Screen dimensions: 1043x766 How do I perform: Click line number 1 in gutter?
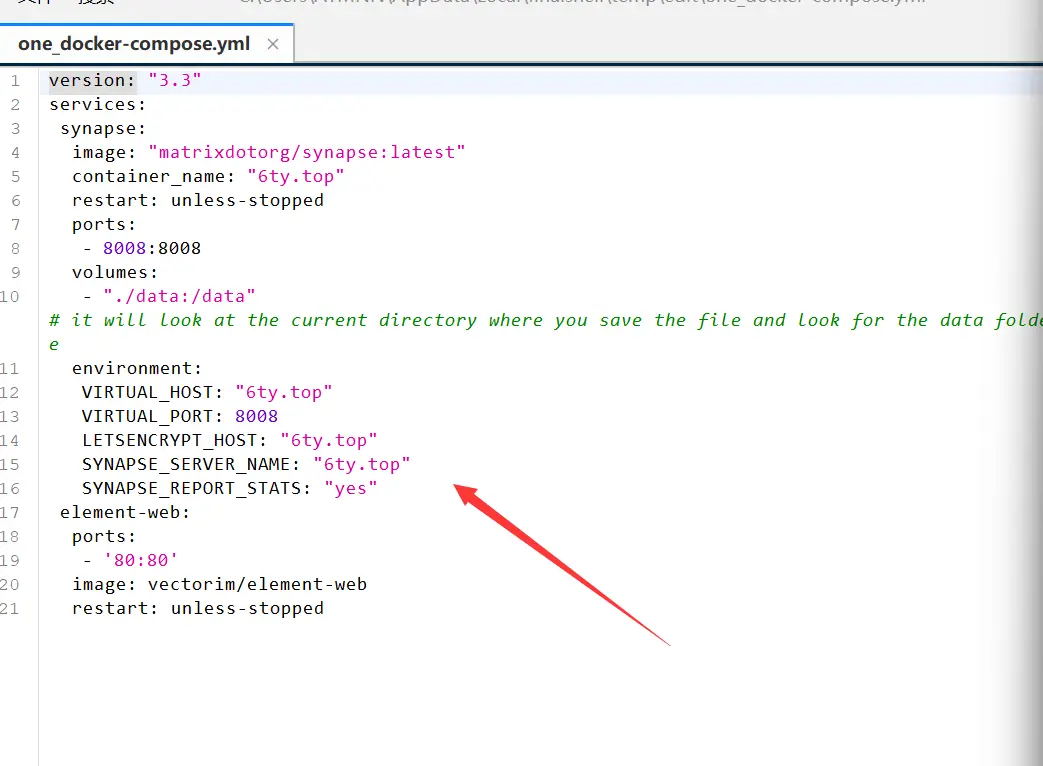click(15, 81)
